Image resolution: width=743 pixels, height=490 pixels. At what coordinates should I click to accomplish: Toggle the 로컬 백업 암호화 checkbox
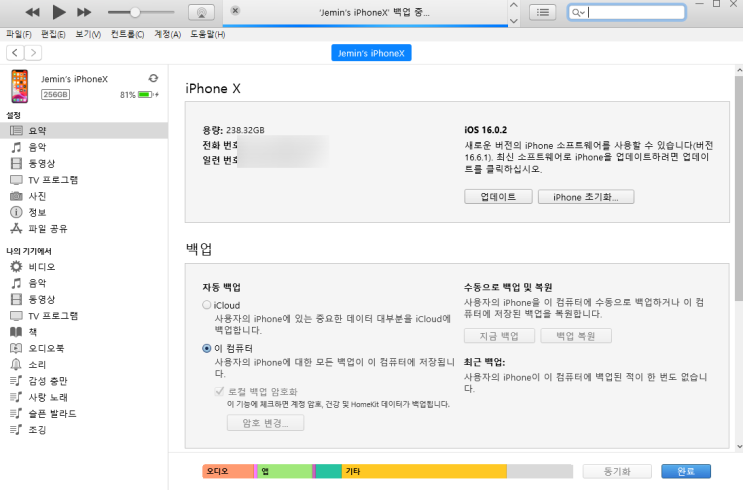pyautogui.click(x=219, y=391)
